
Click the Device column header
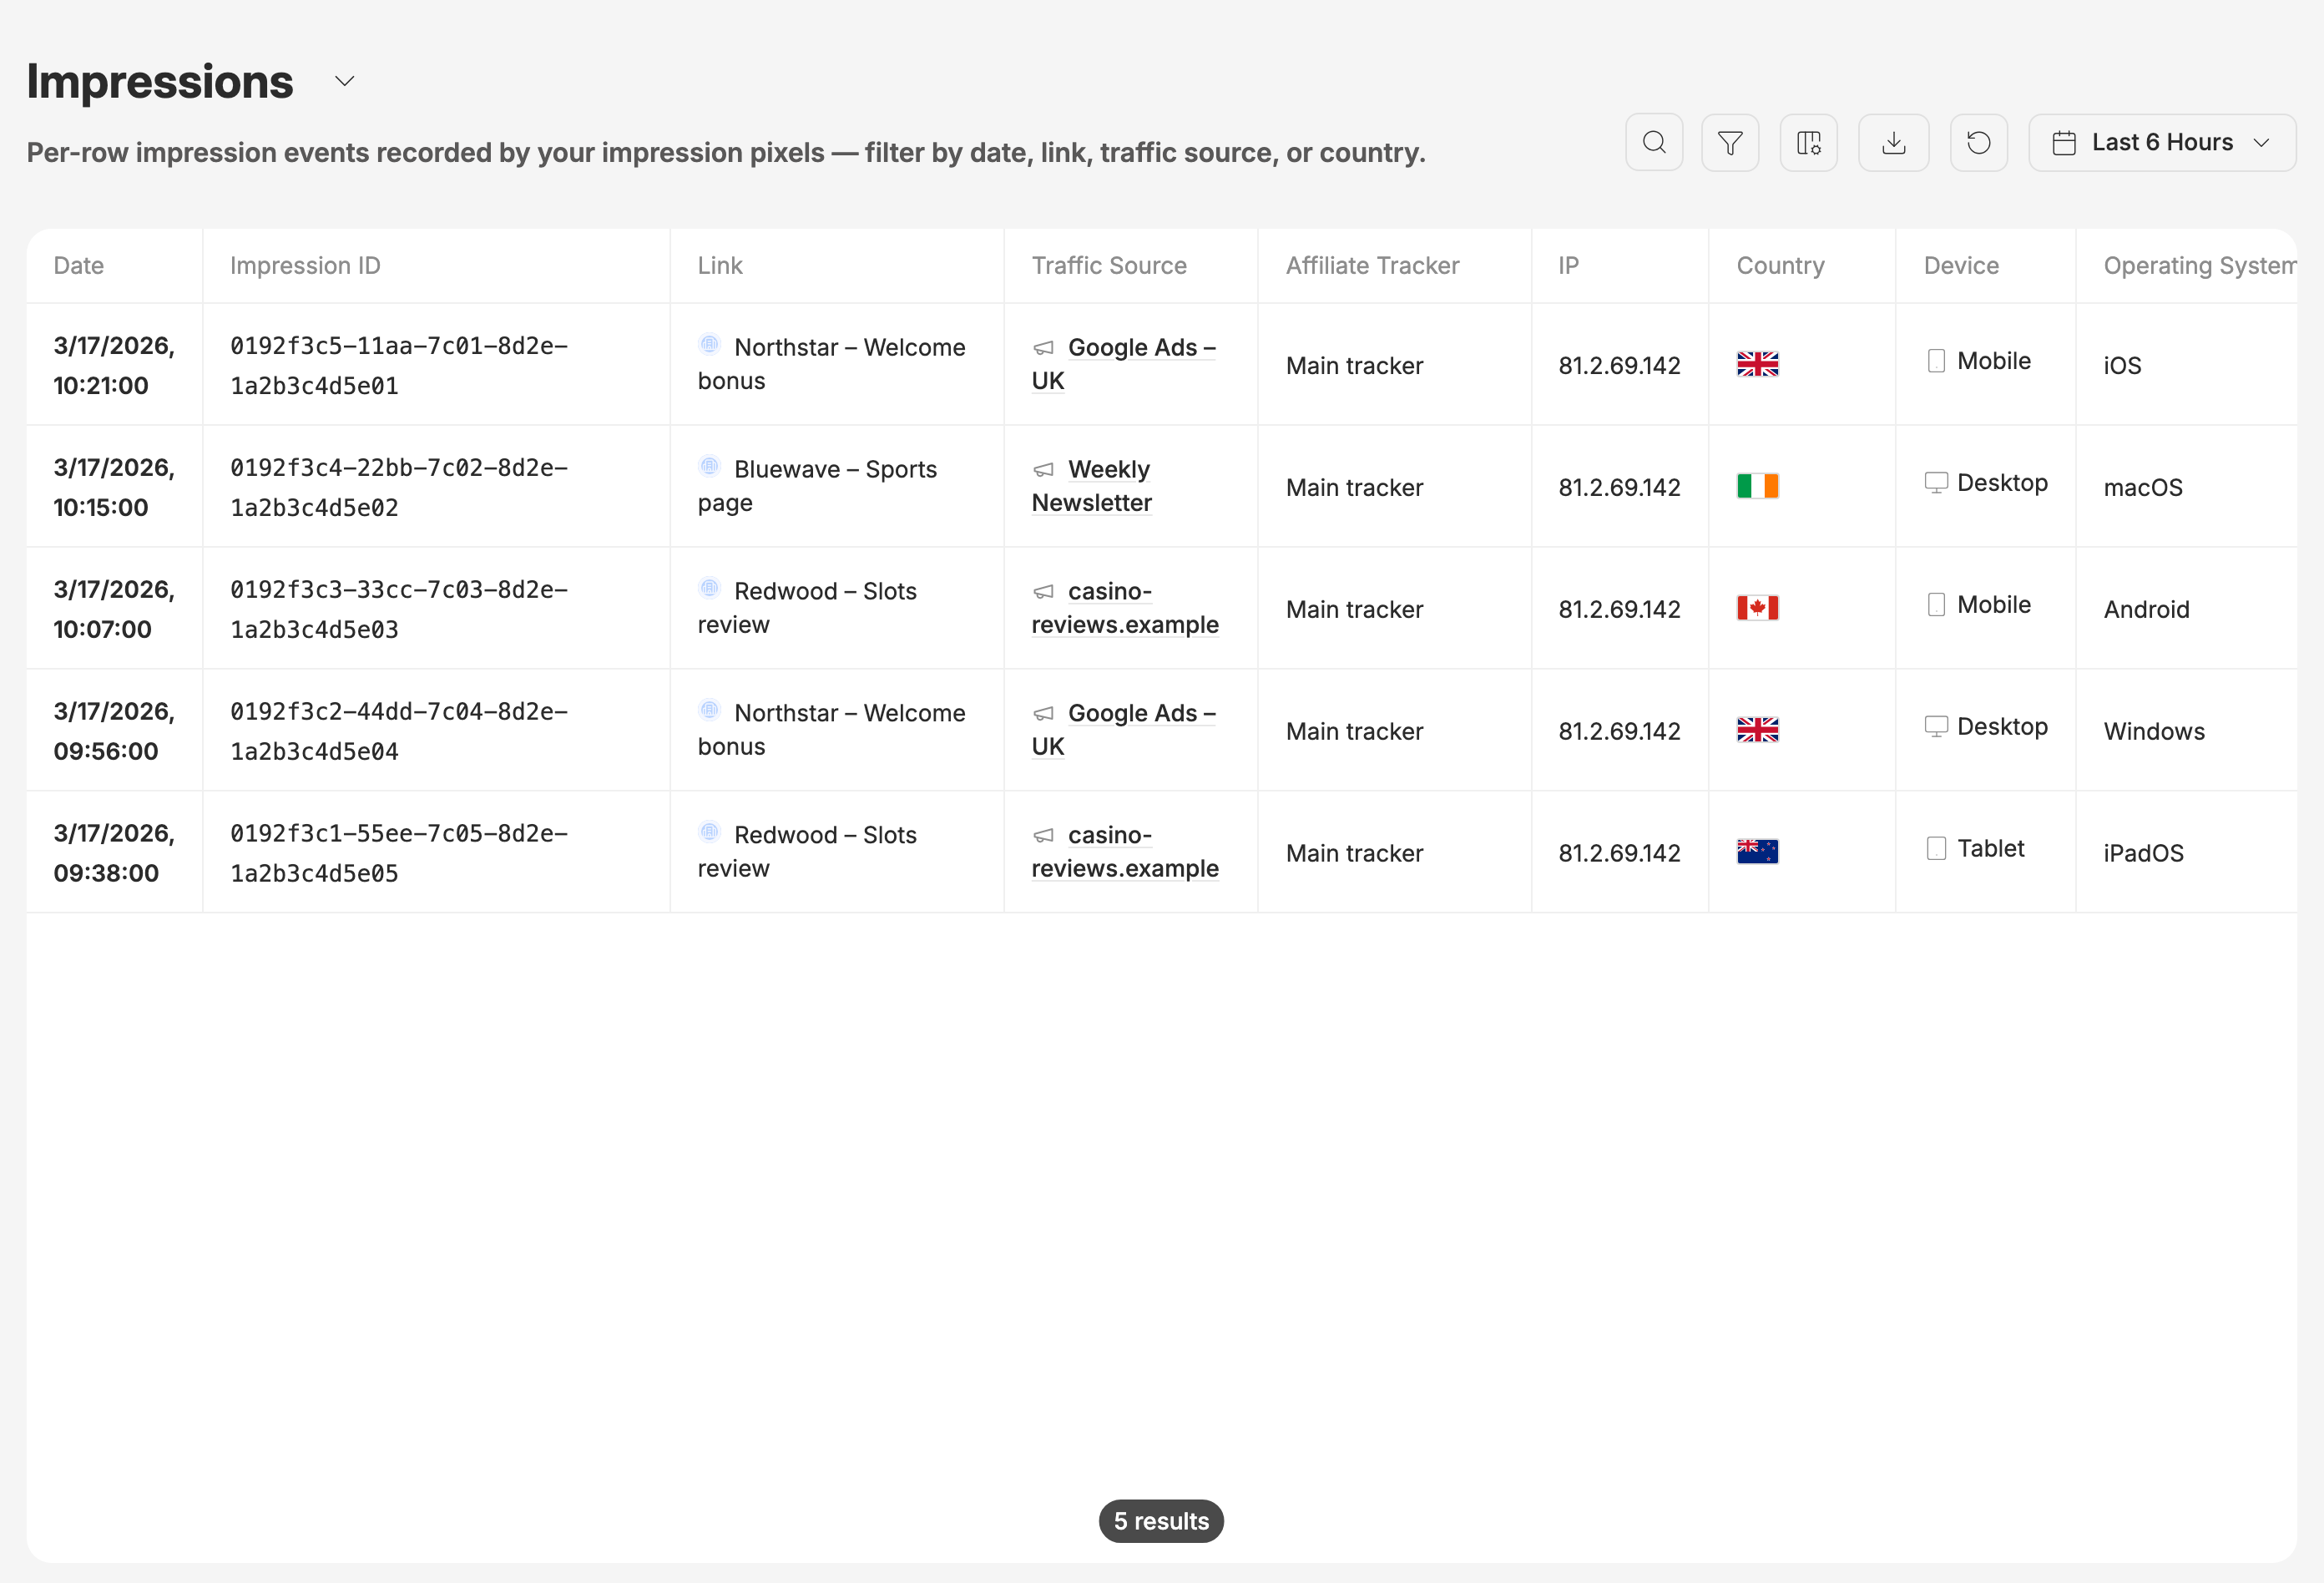[1961, 266]
